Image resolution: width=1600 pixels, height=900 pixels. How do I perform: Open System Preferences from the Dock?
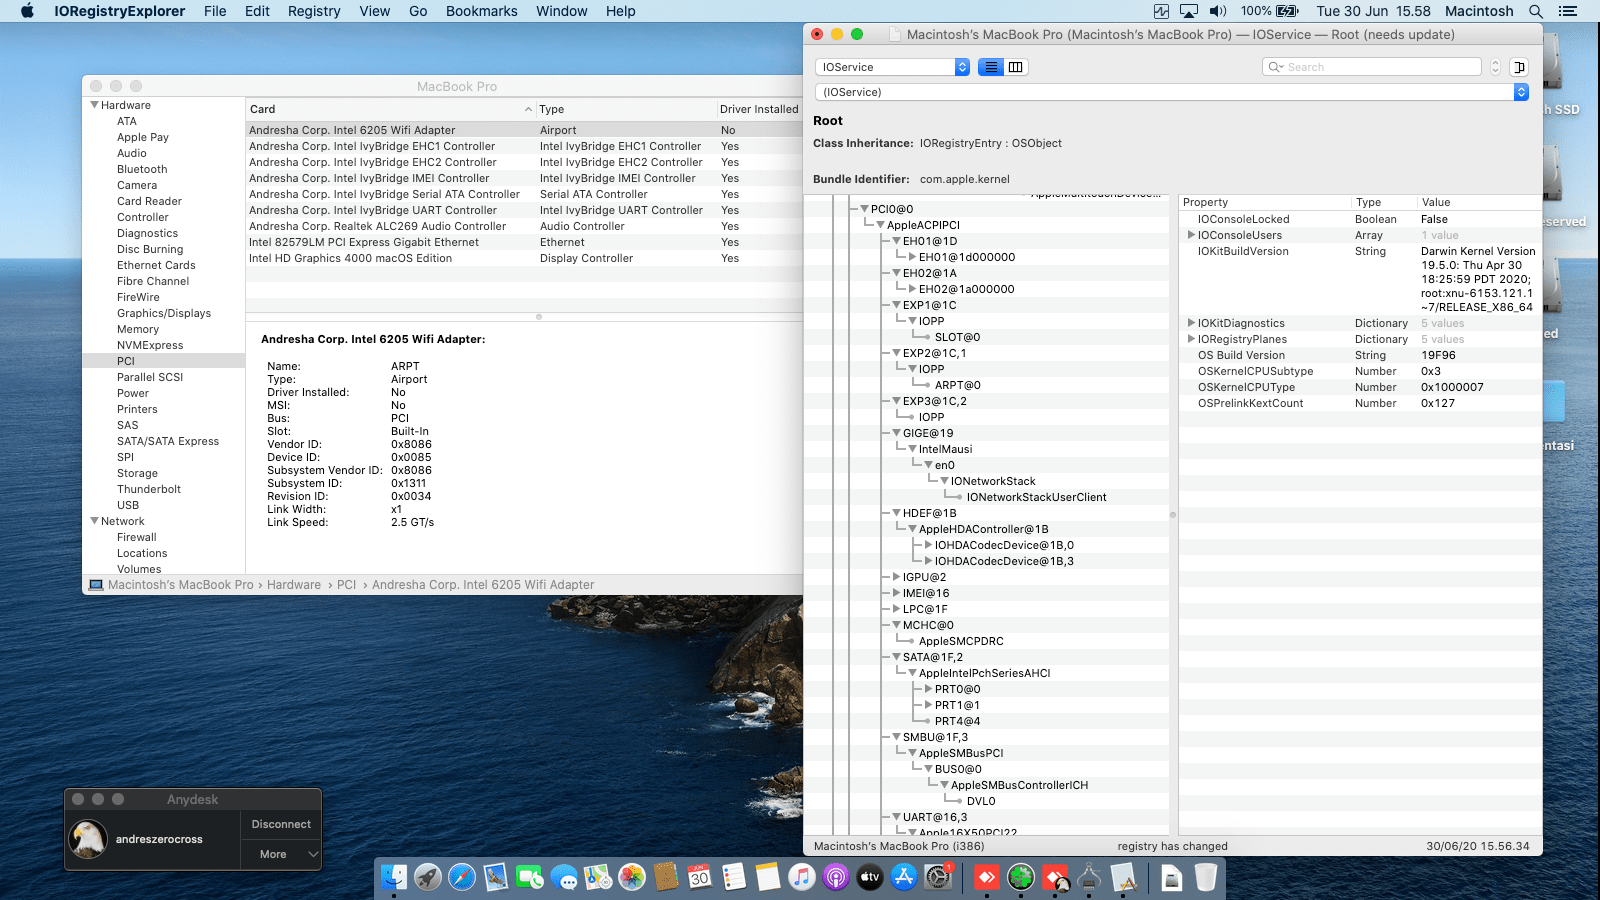point(938,878)
